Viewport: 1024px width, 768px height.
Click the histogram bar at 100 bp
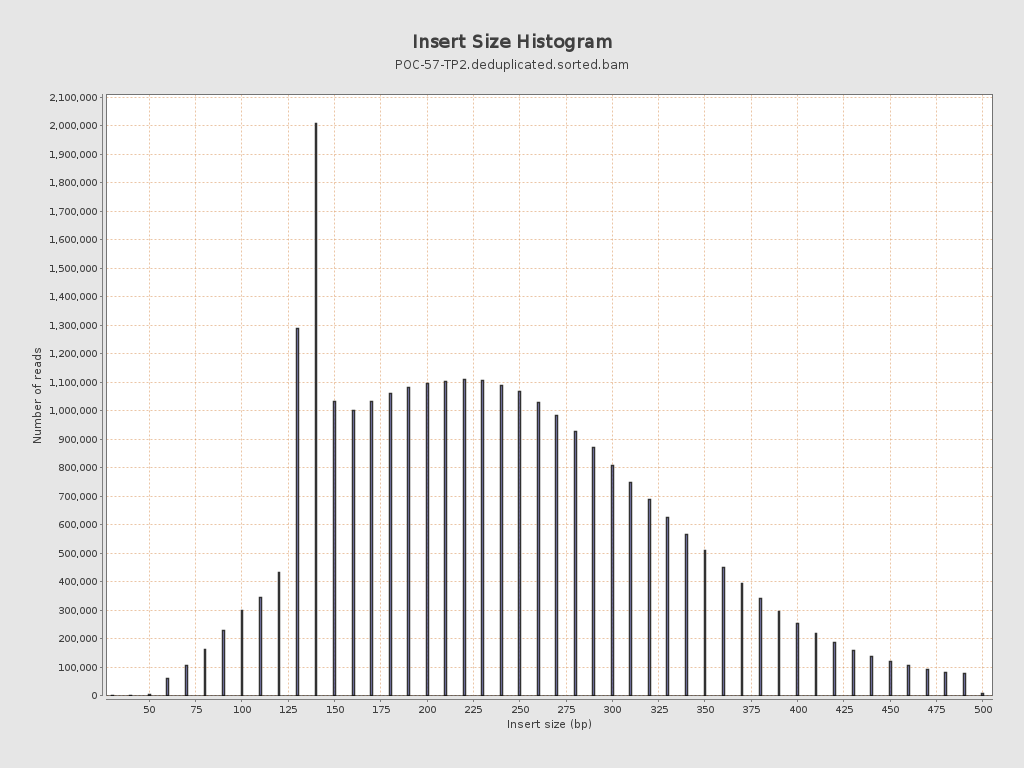(242, 653)
